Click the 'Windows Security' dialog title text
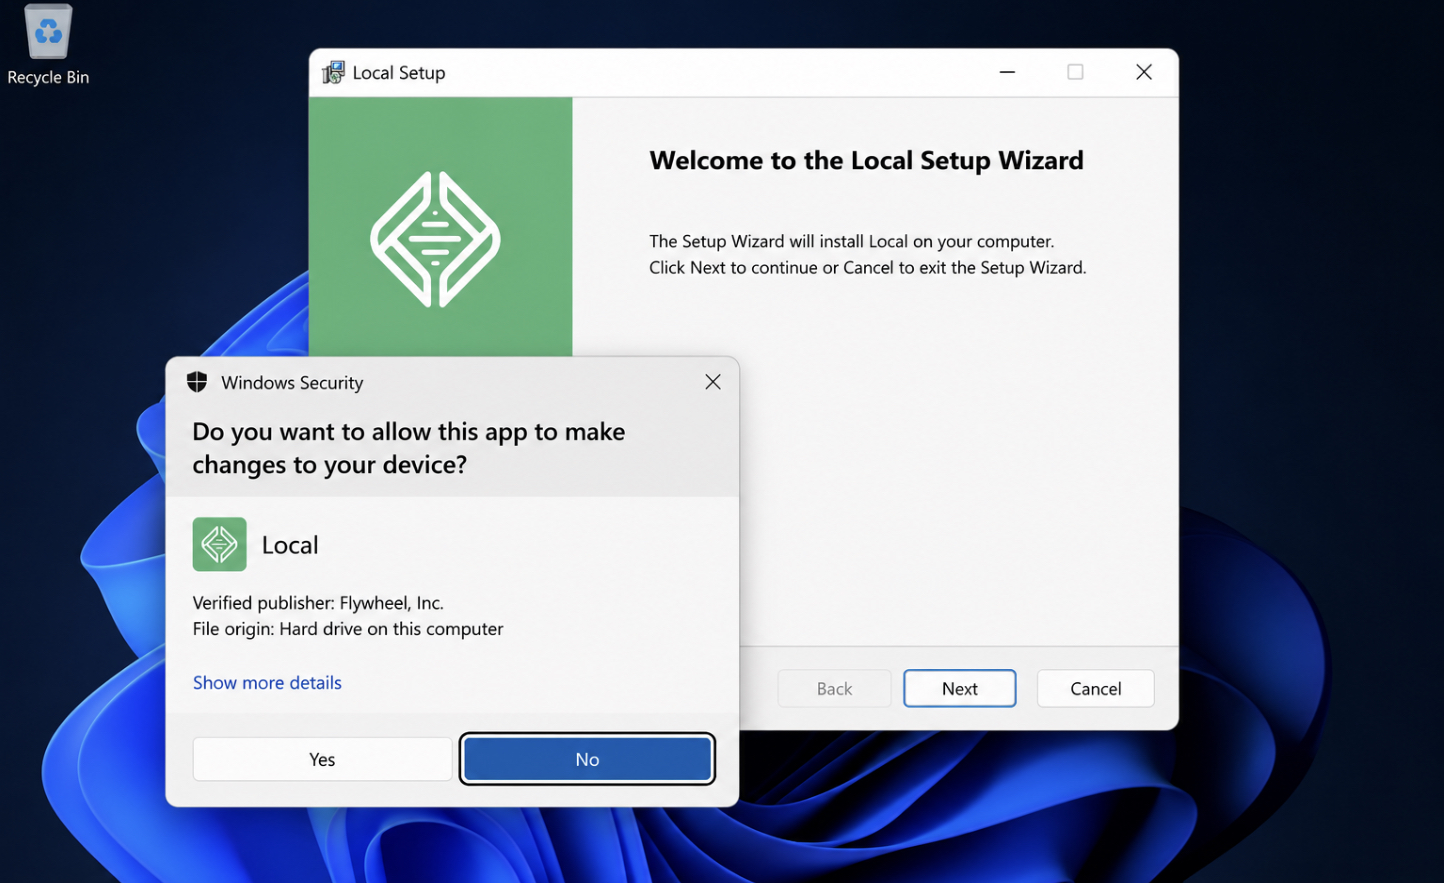The image size is (1444, 883). click(x=292, y=383)
